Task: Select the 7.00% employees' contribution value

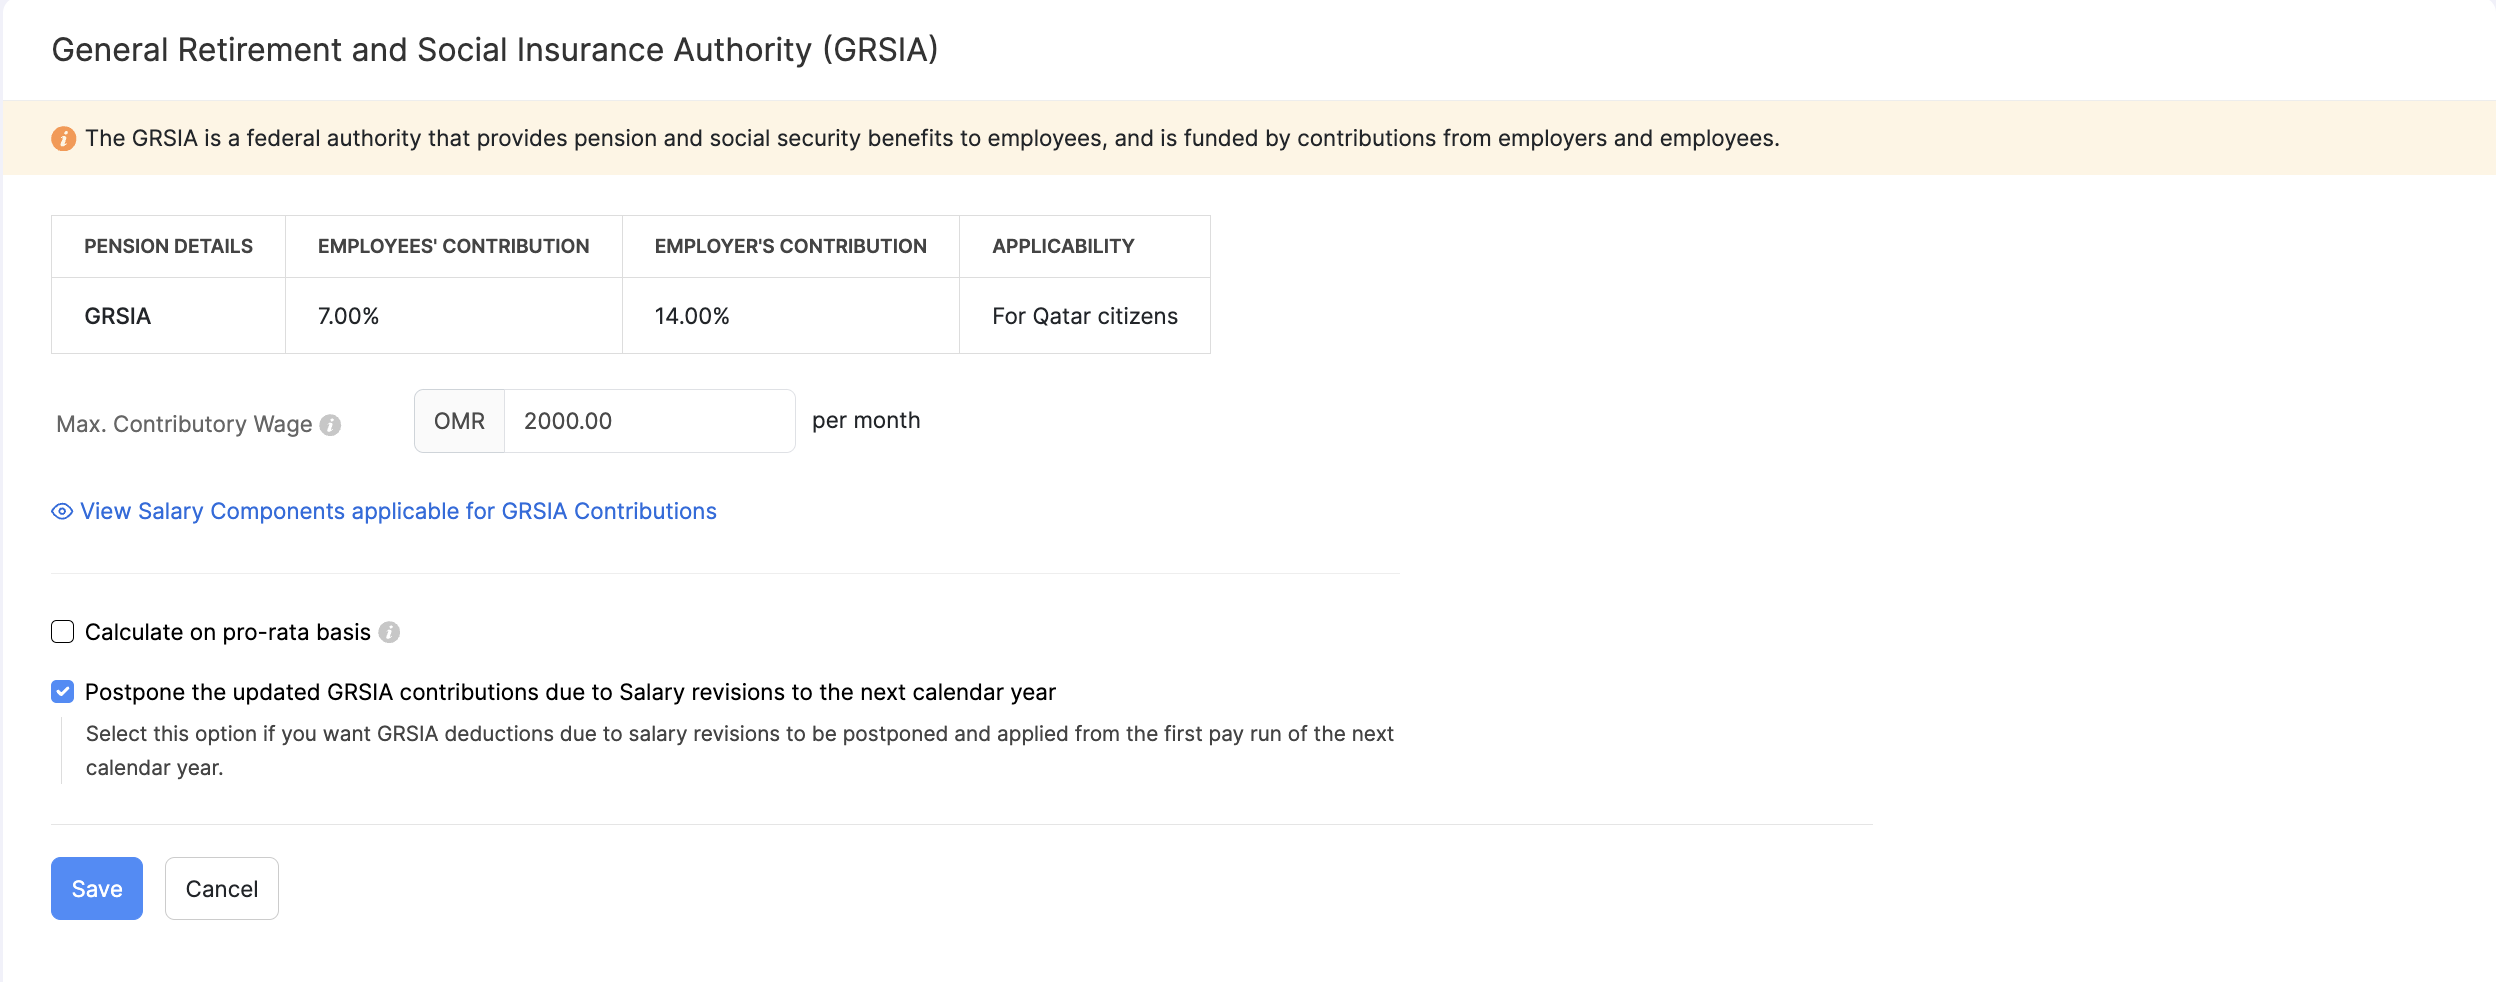Action: (x=349, y=316)
